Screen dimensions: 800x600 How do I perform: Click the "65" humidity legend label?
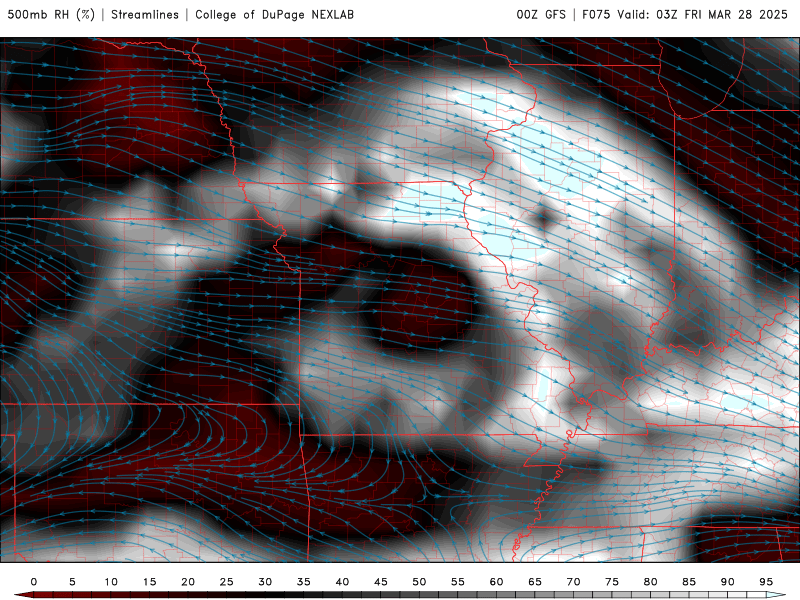point(535,582)
